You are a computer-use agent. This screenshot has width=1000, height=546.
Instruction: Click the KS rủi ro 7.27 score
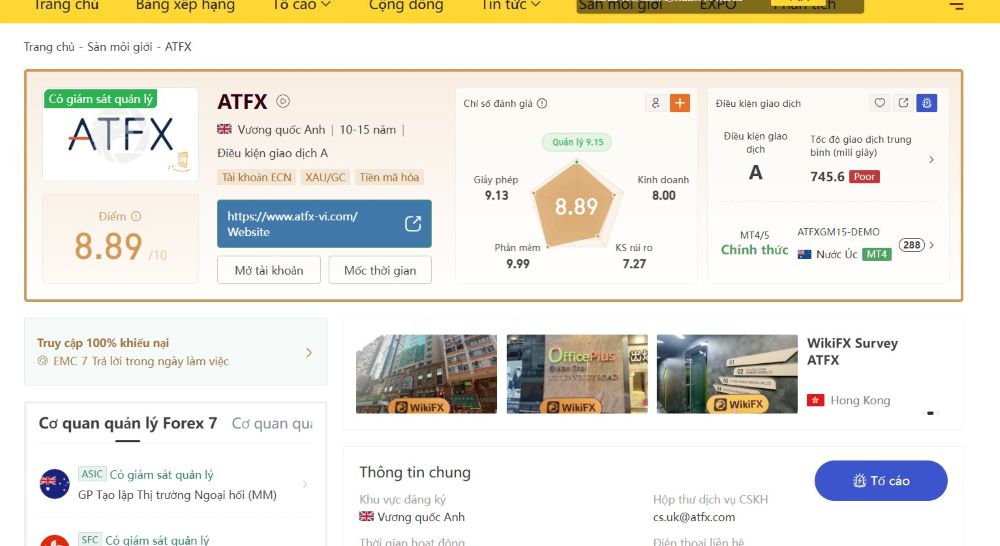pos(634,256)
